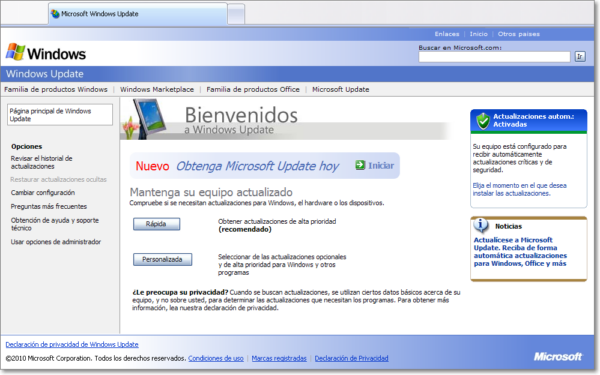Screen dimensions: 600x375
Task: Click the Rápida update button
Action: (x=157, y=224)
